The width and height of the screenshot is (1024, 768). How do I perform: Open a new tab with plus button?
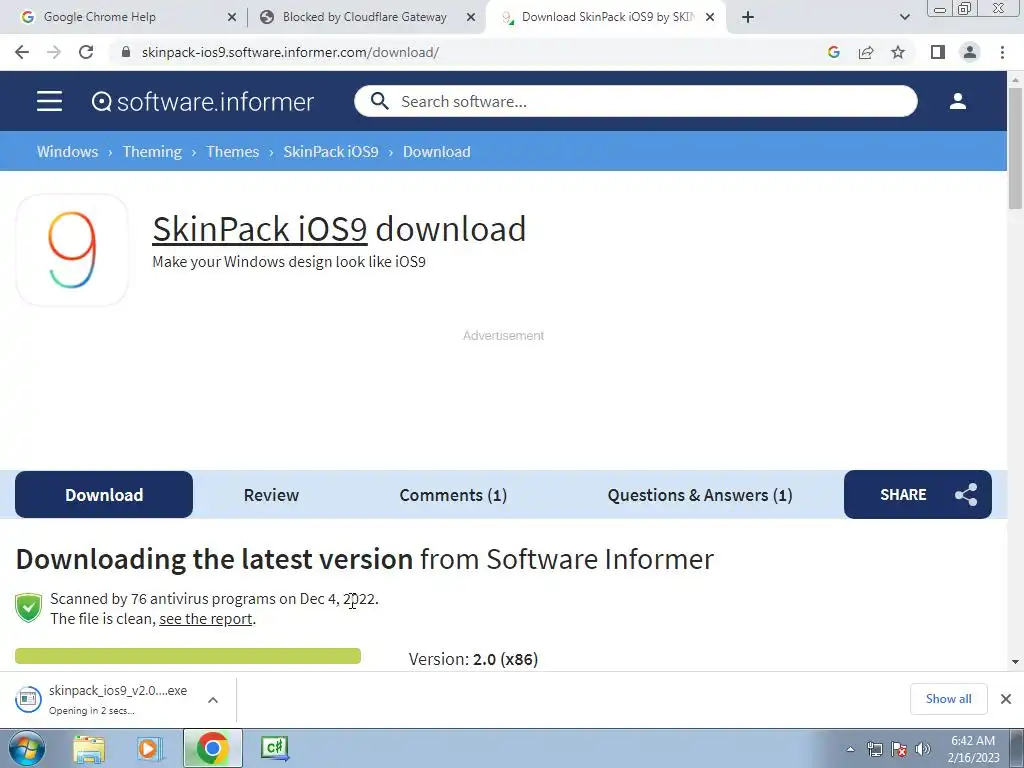pos(748,18)
